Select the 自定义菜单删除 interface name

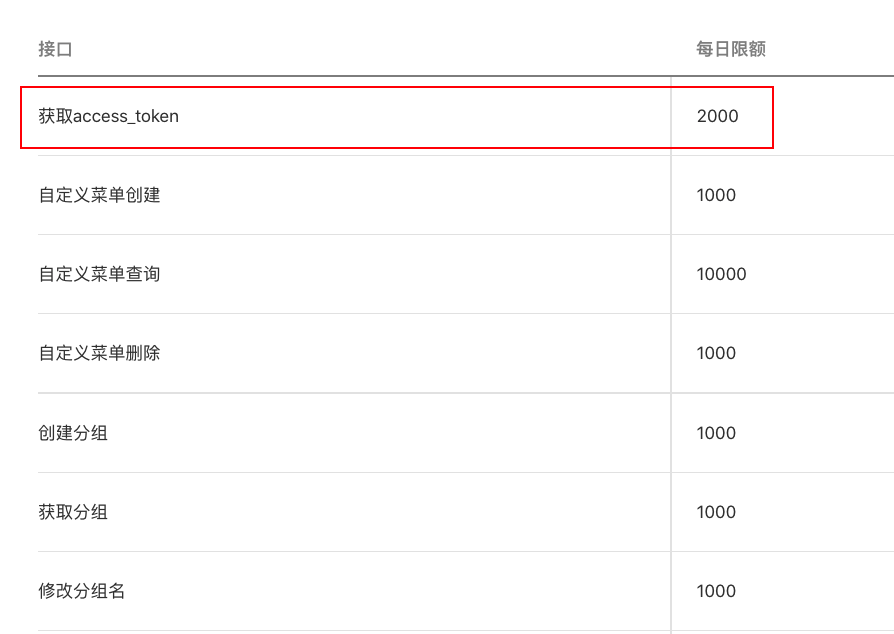[100, 353]
